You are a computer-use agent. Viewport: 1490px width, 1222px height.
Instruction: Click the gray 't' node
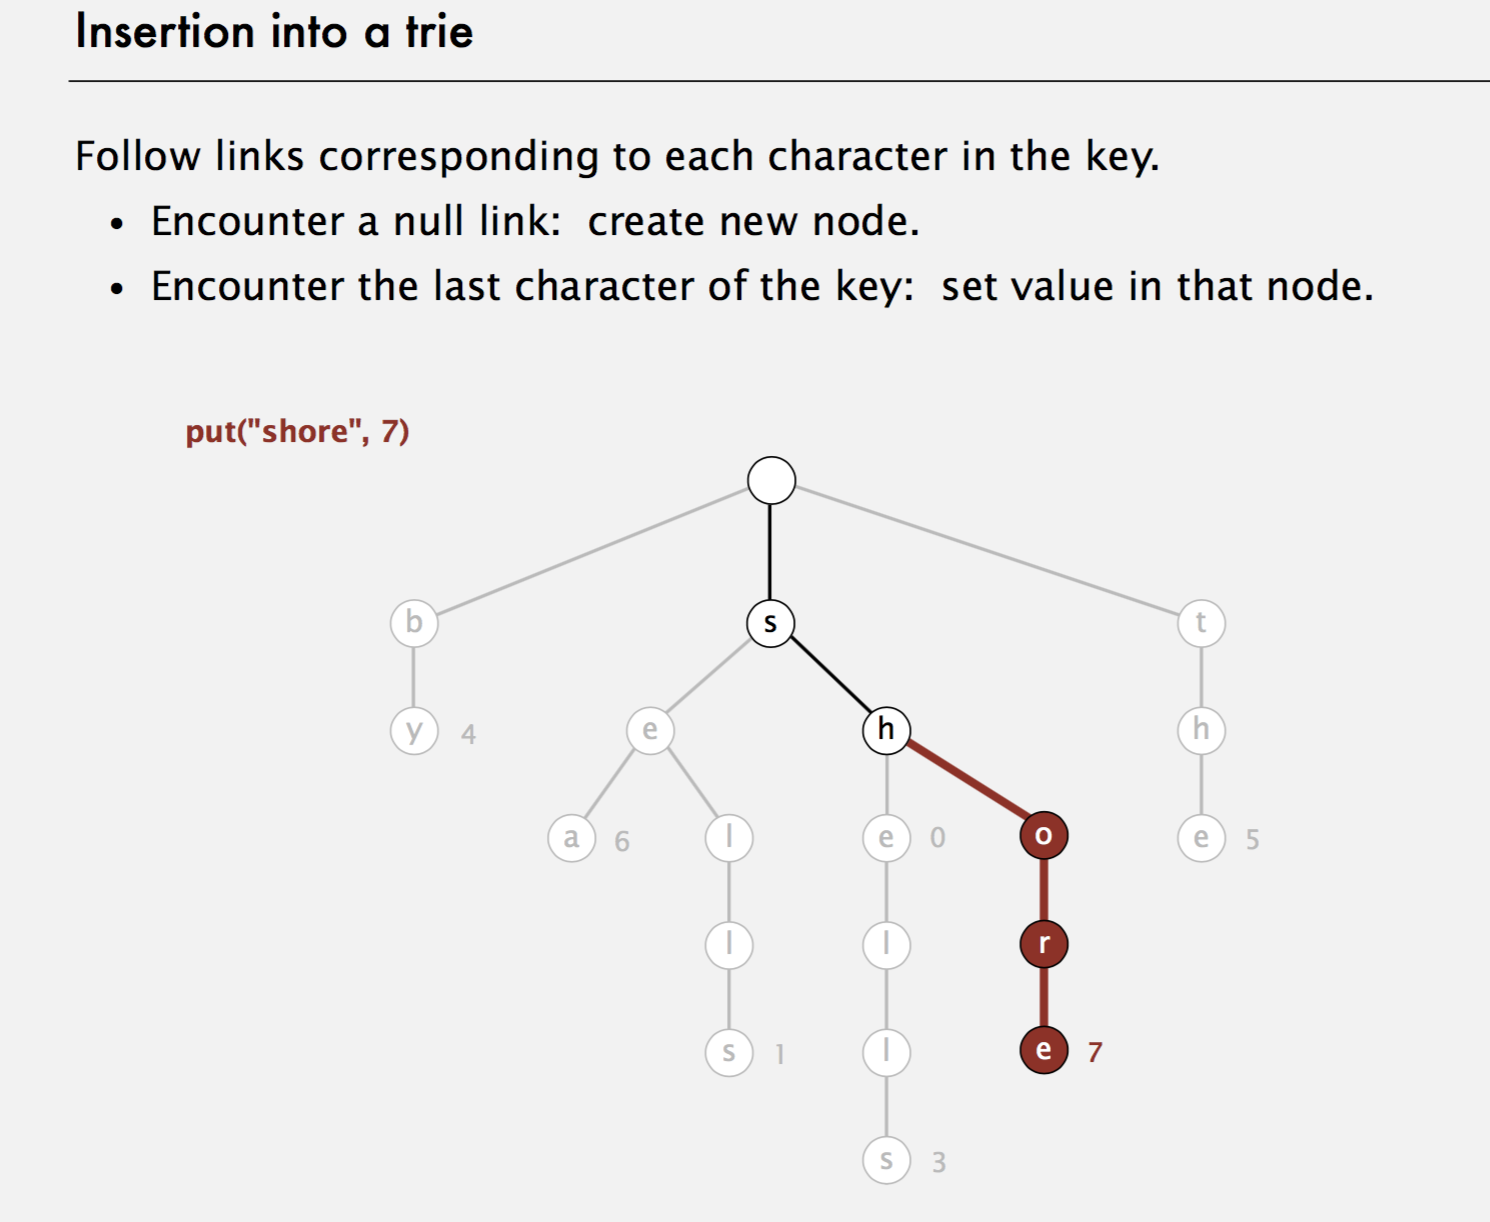pyautogui.click(x=1201, y=623)
